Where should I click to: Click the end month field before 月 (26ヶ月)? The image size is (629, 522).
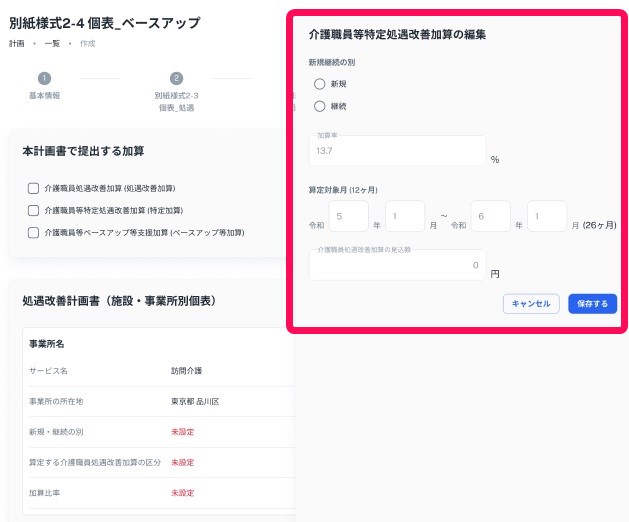click(547, 216)
